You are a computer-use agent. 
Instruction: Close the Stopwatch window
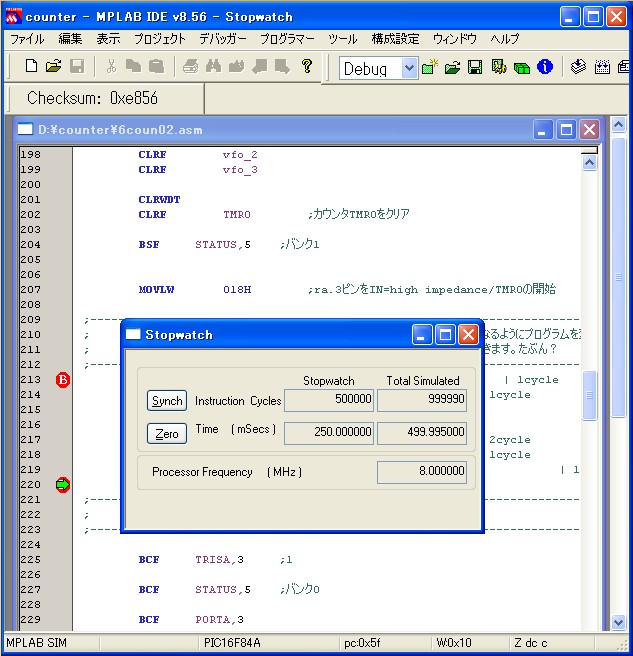pos(468,335)
